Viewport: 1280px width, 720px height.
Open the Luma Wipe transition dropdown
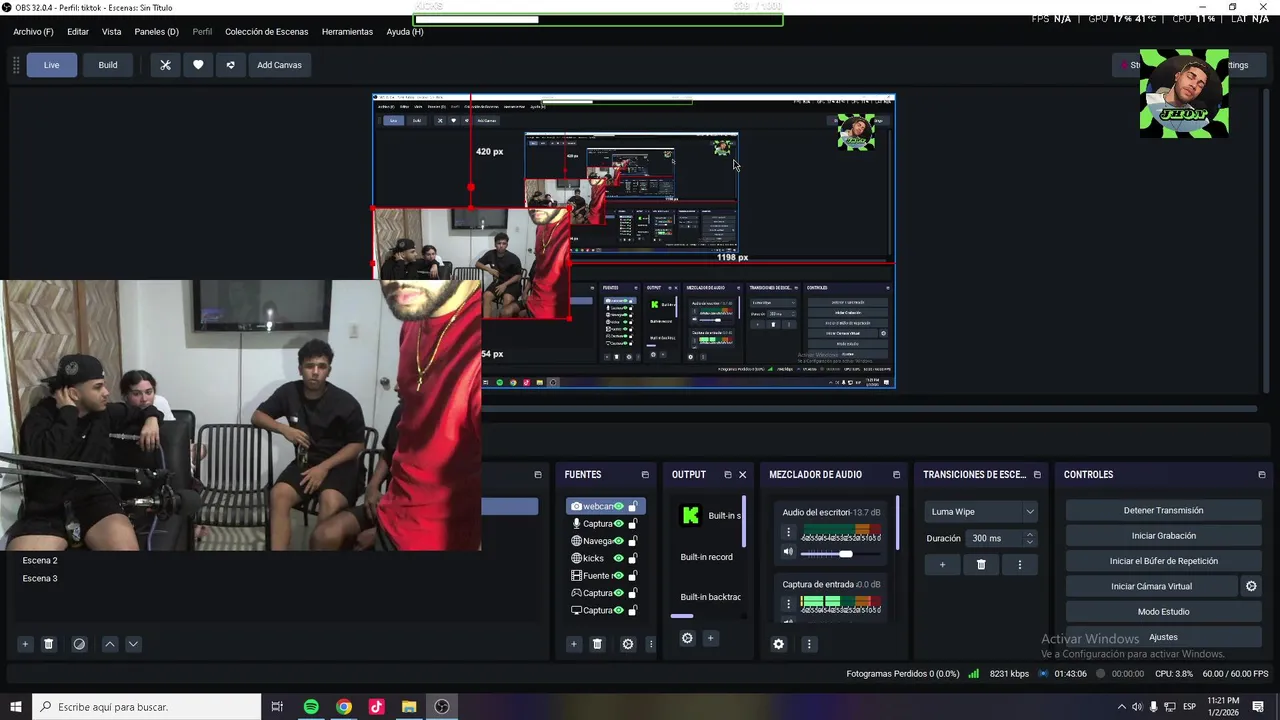(981, 511)
